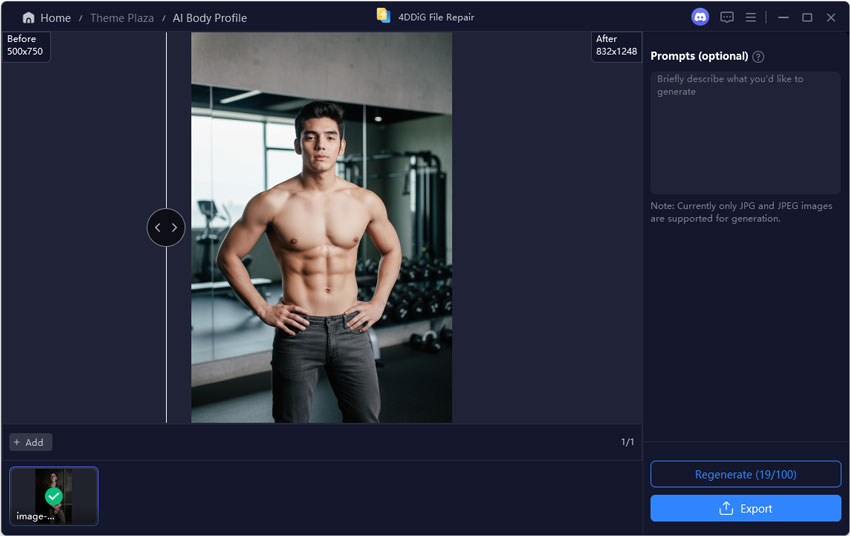Image resolution: width=850 pixels, height=536 pixels.
Task: Click the Prompts (optional) heading
Action: [x=699, y=56]
